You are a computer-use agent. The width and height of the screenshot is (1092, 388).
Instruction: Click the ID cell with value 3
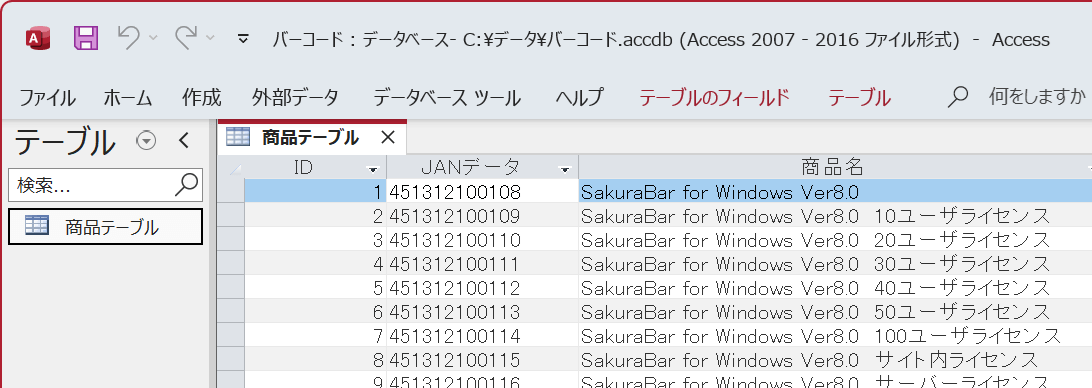click(315, 239)
